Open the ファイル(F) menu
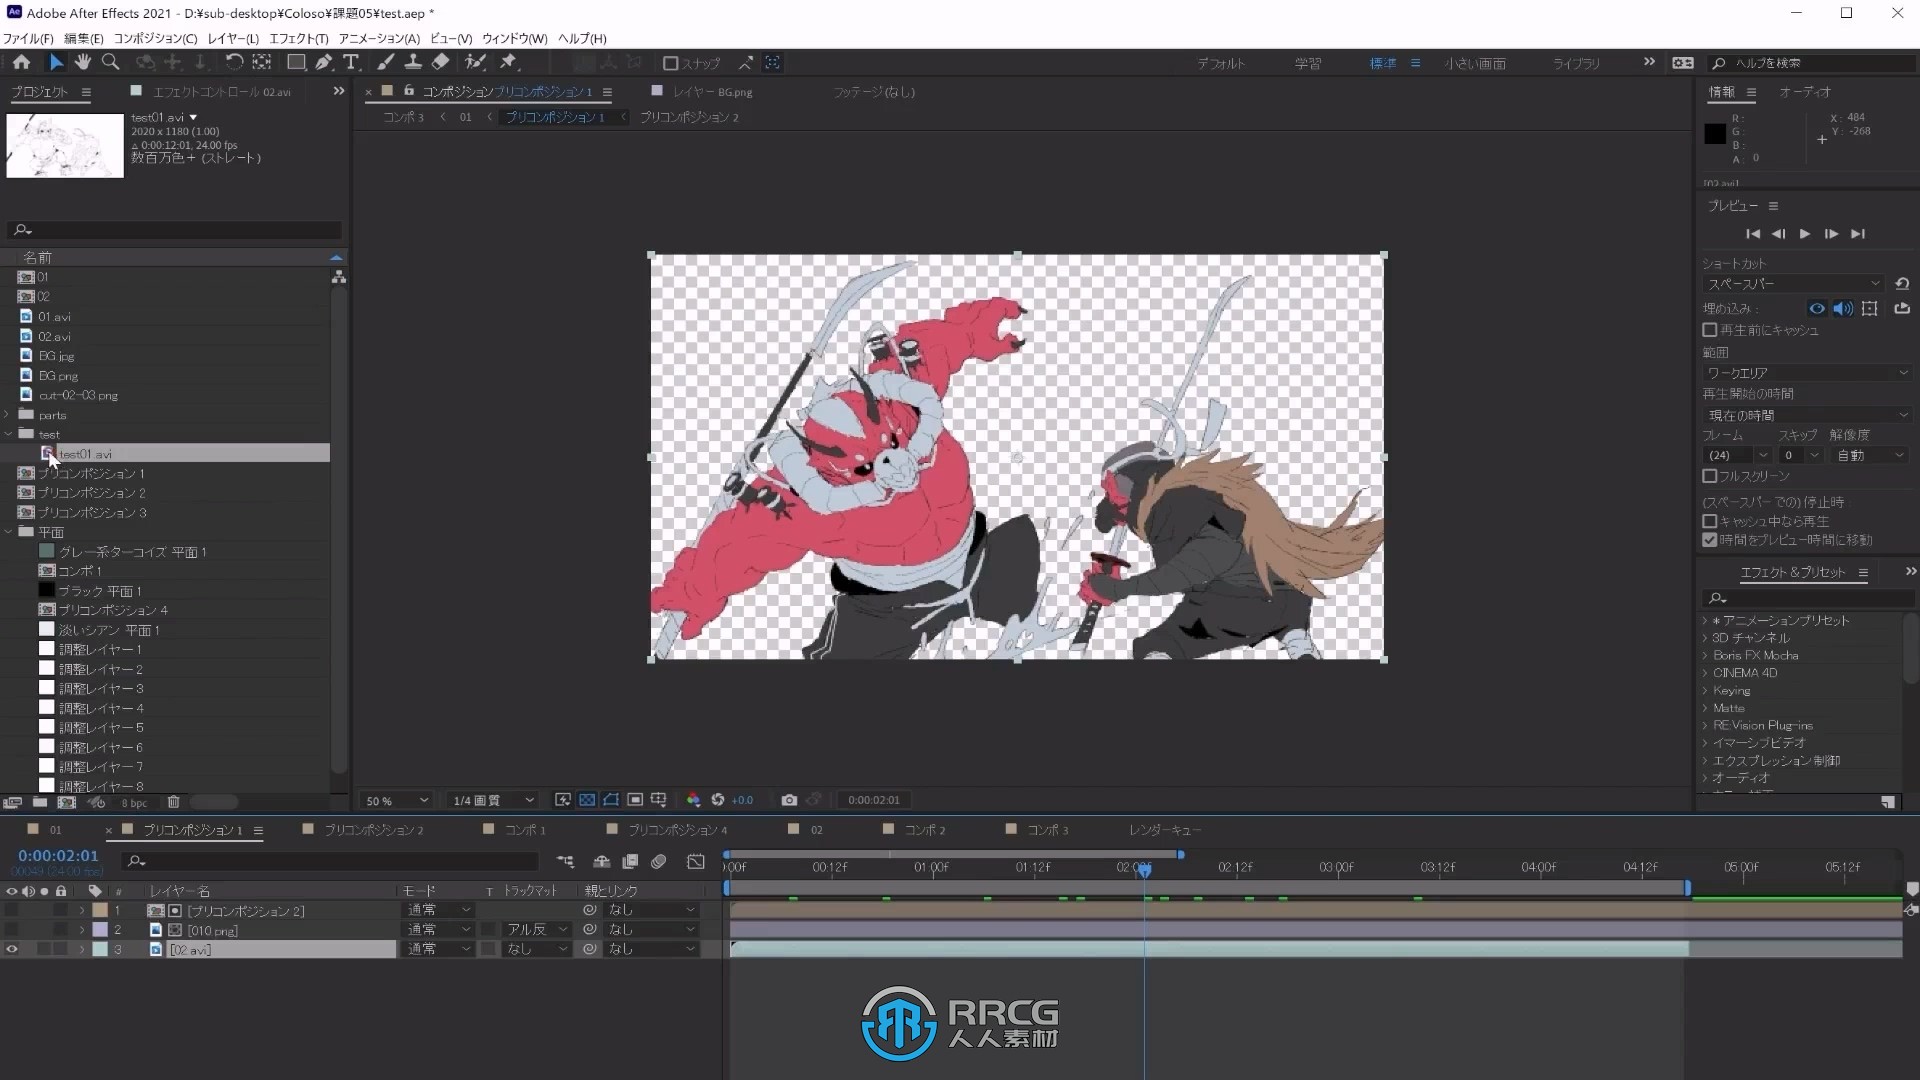The image size is (1920, 1080). pos(28,38)
